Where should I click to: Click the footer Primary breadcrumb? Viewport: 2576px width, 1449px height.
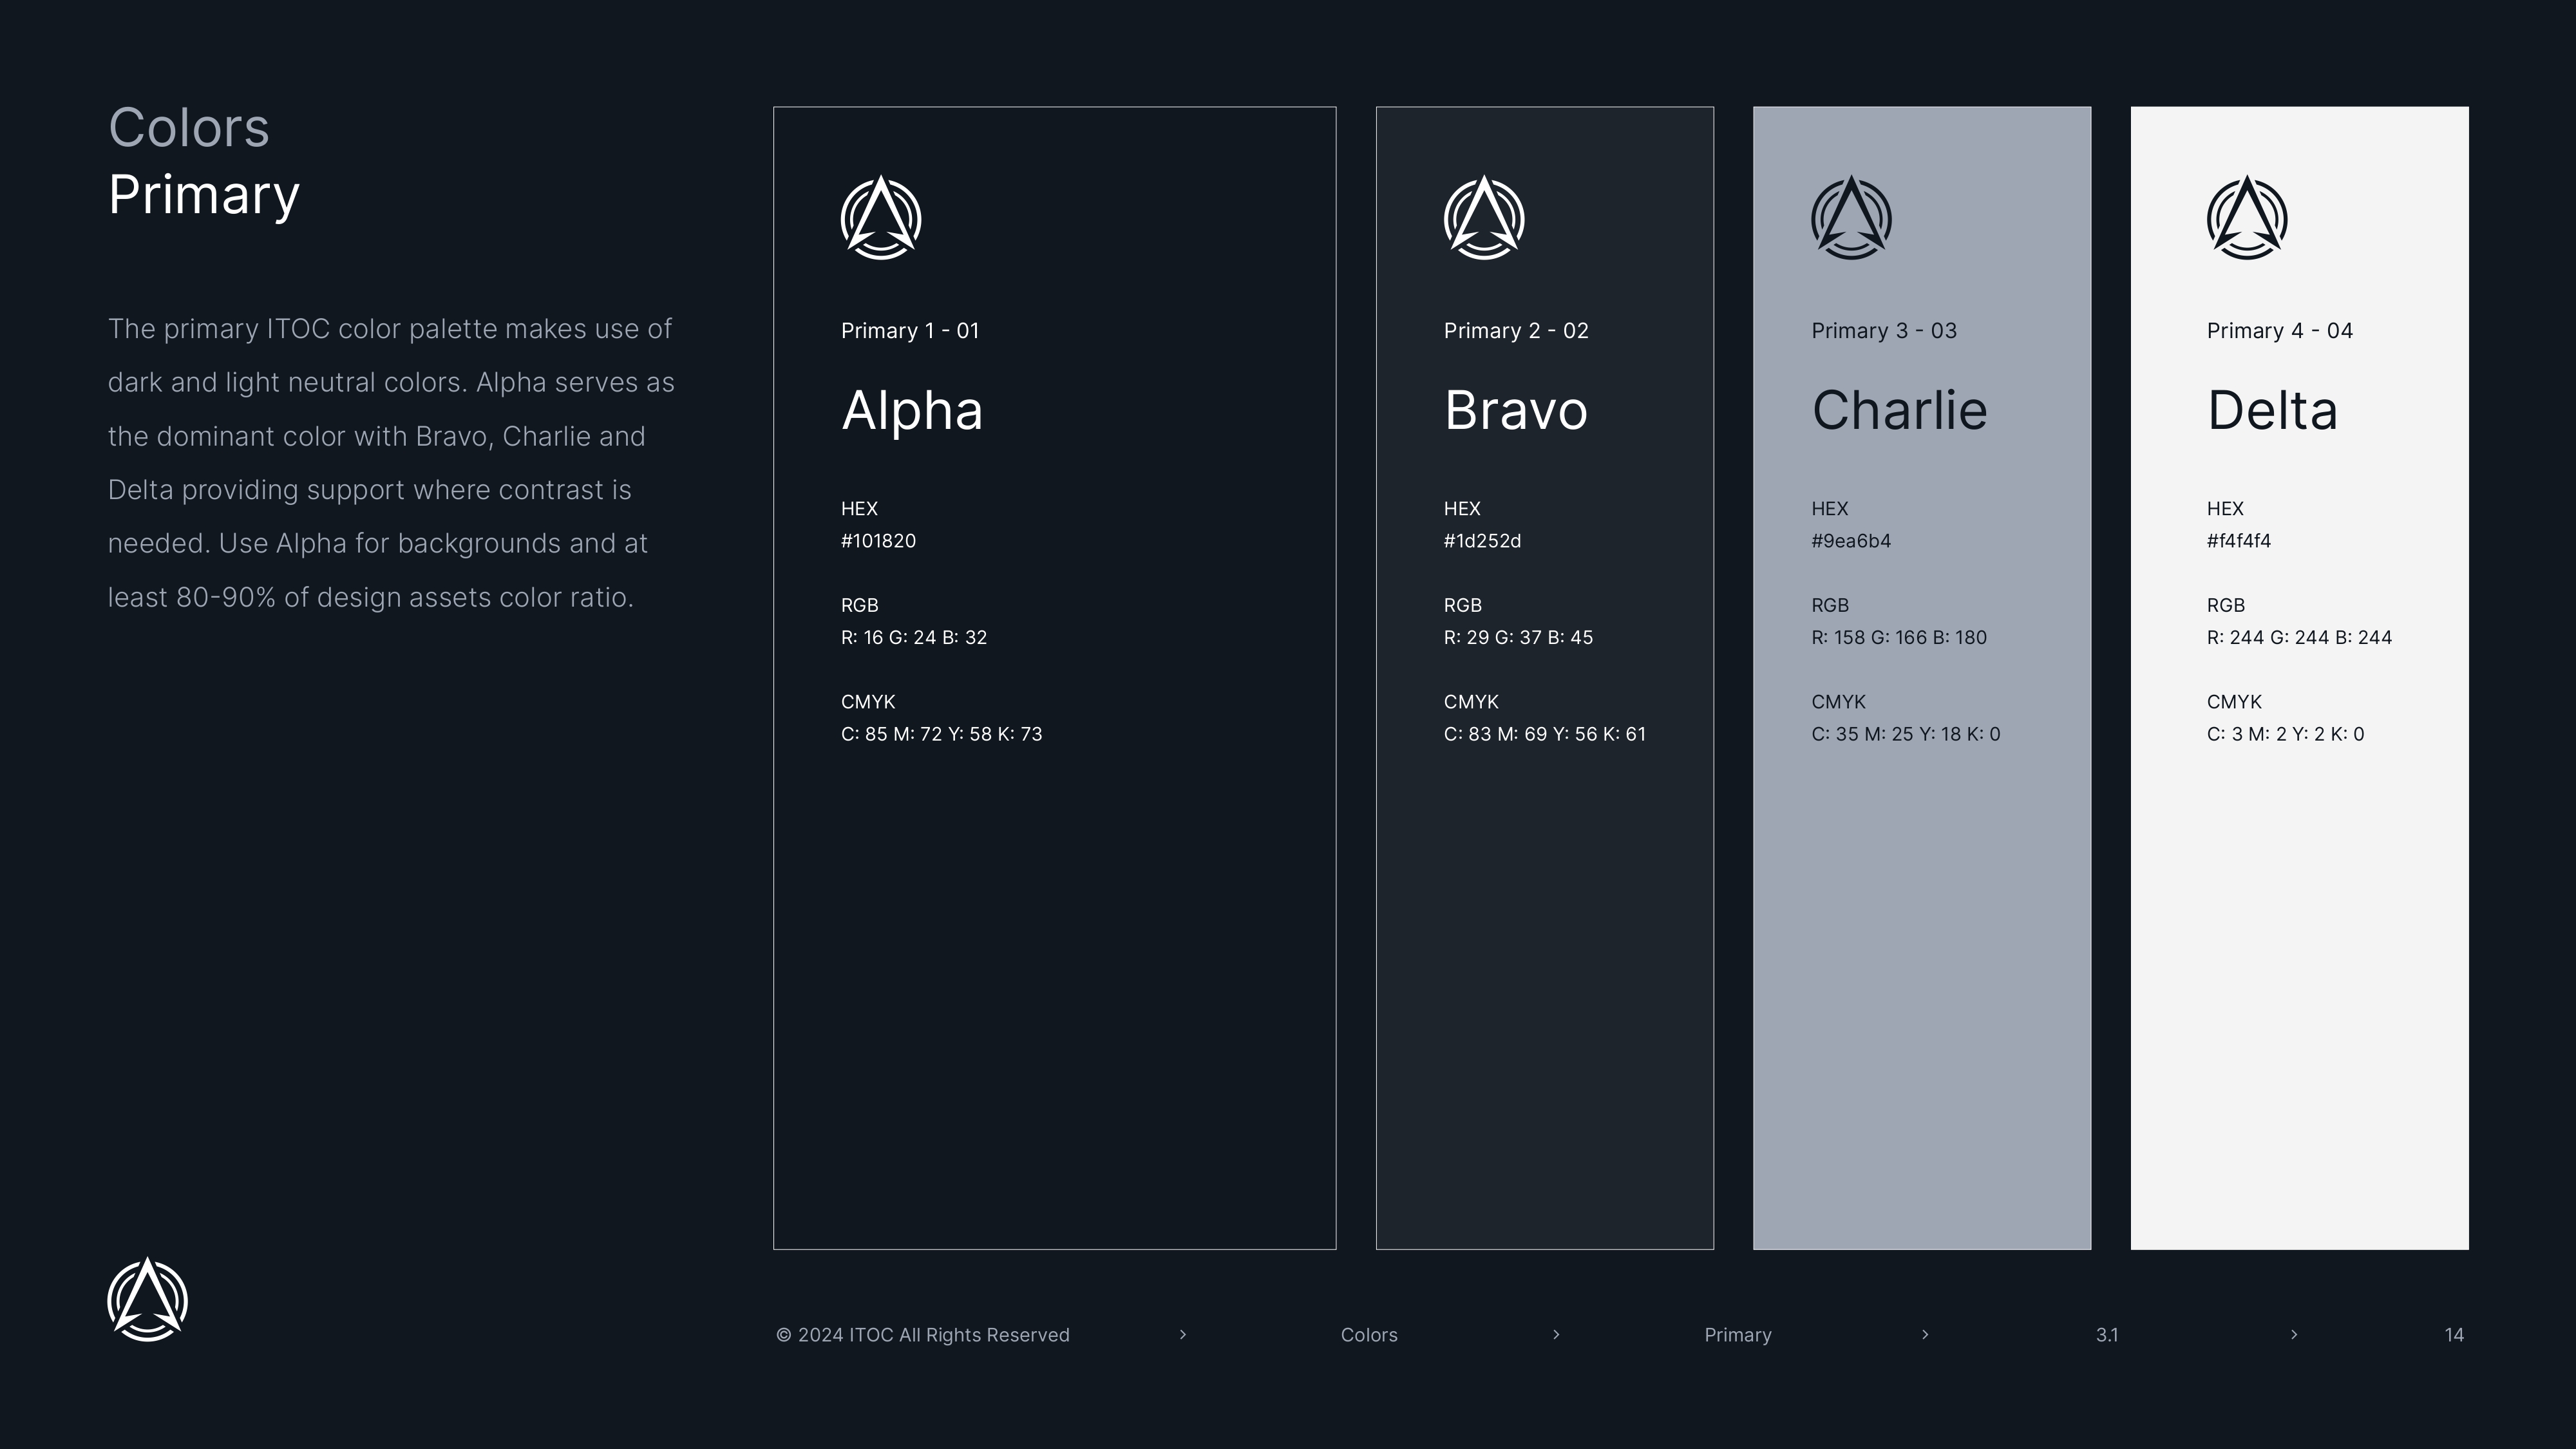tap(1738, 1335)
